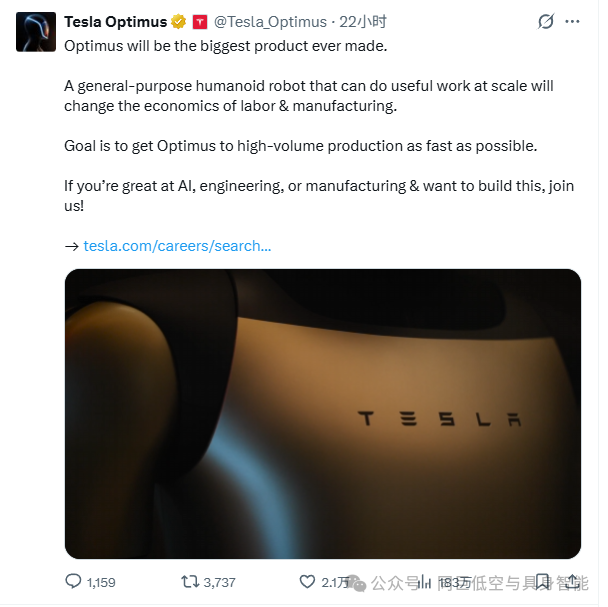Click the "high-volume production" goal paragraph

300,146
